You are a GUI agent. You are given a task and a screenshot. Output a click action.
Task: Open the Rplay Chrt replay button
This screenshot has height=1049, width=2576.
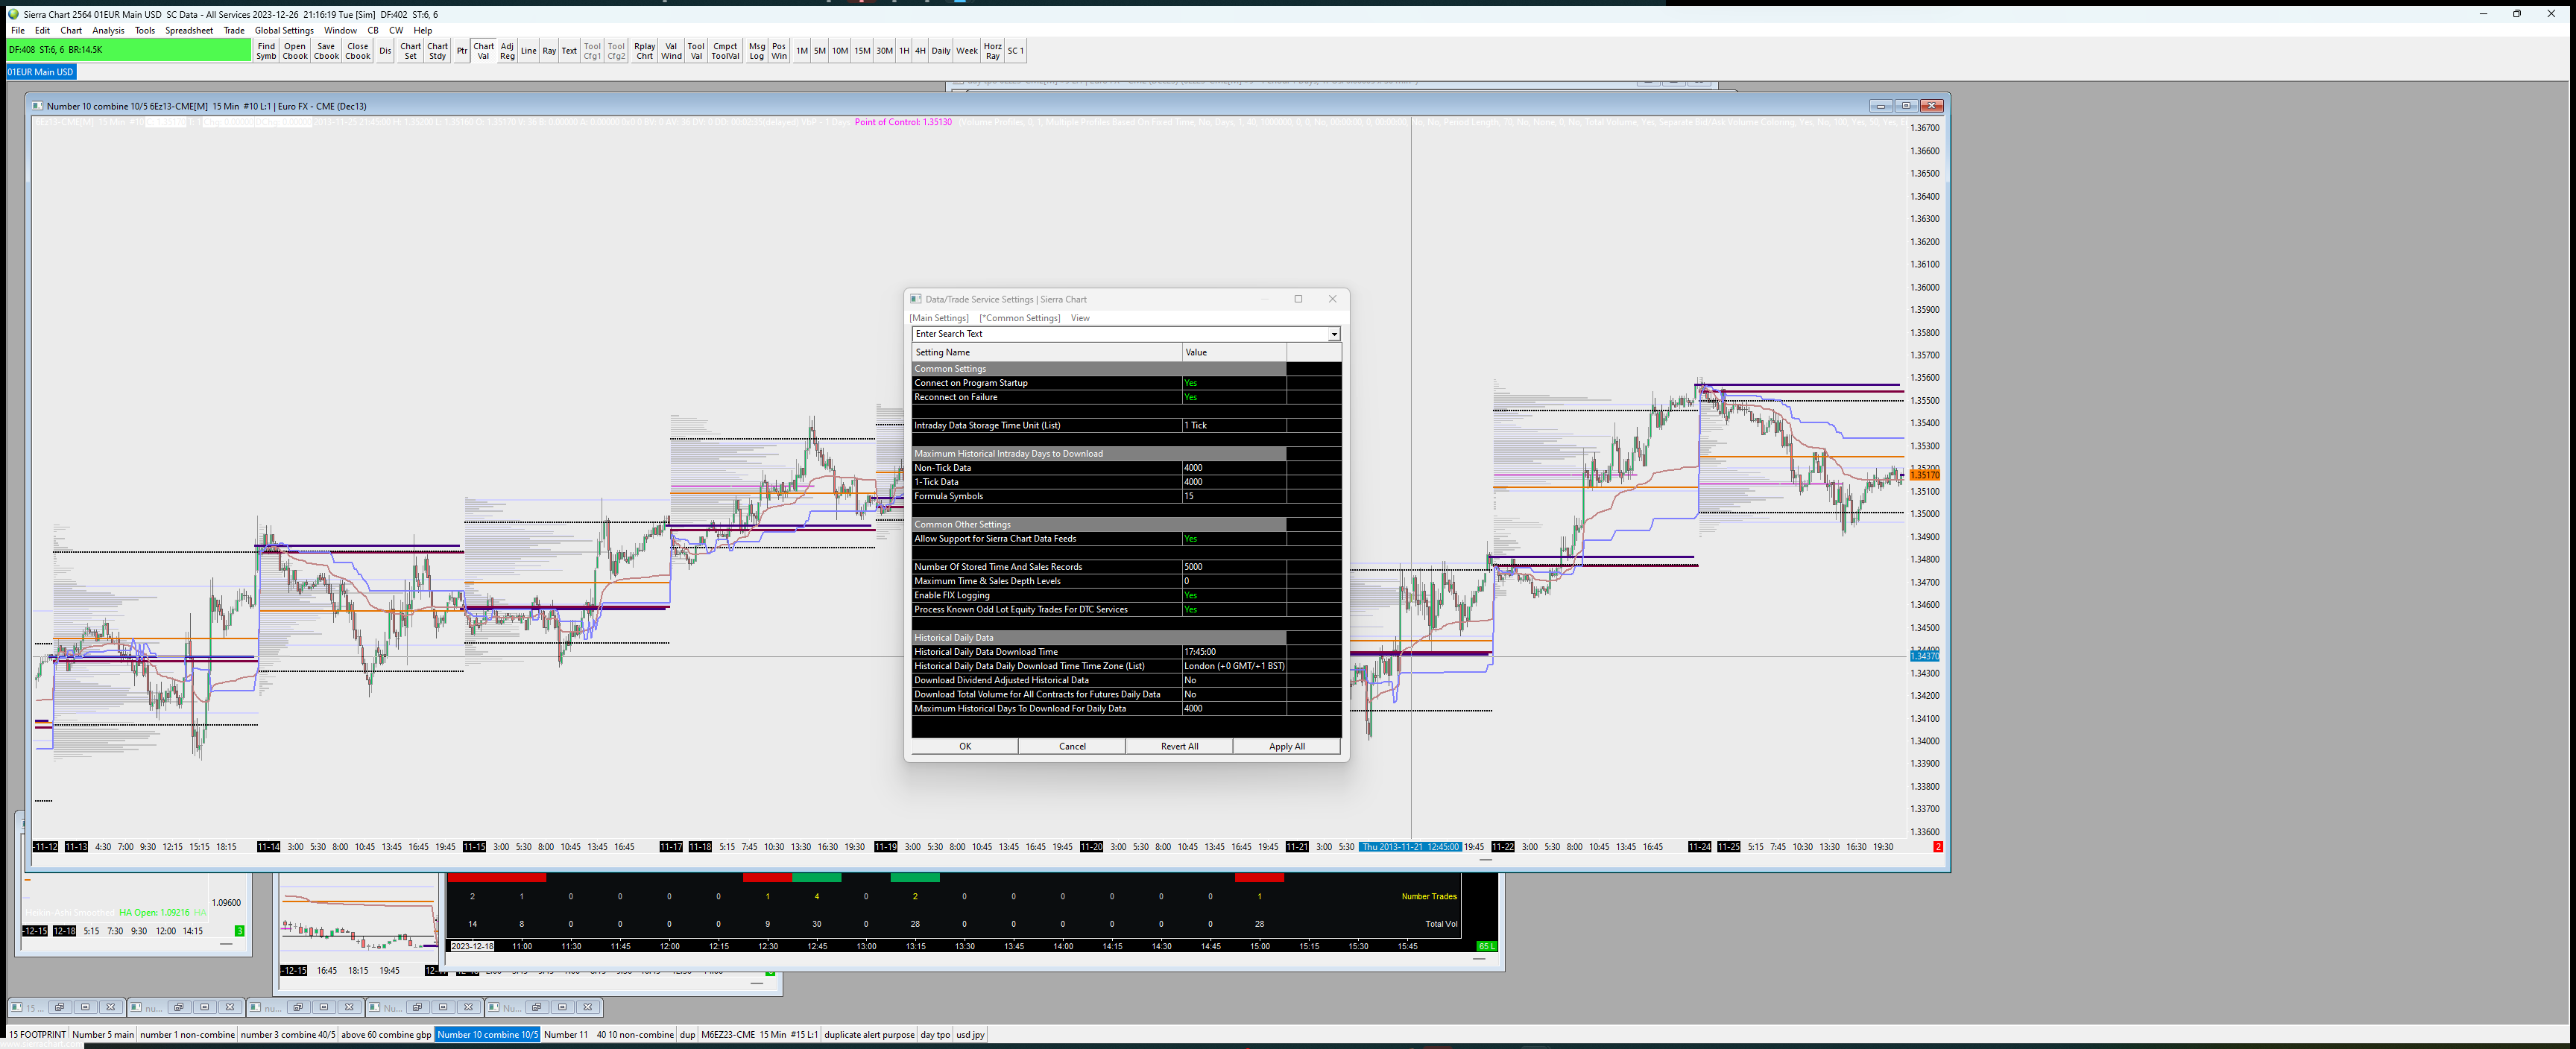coord(644,51)
